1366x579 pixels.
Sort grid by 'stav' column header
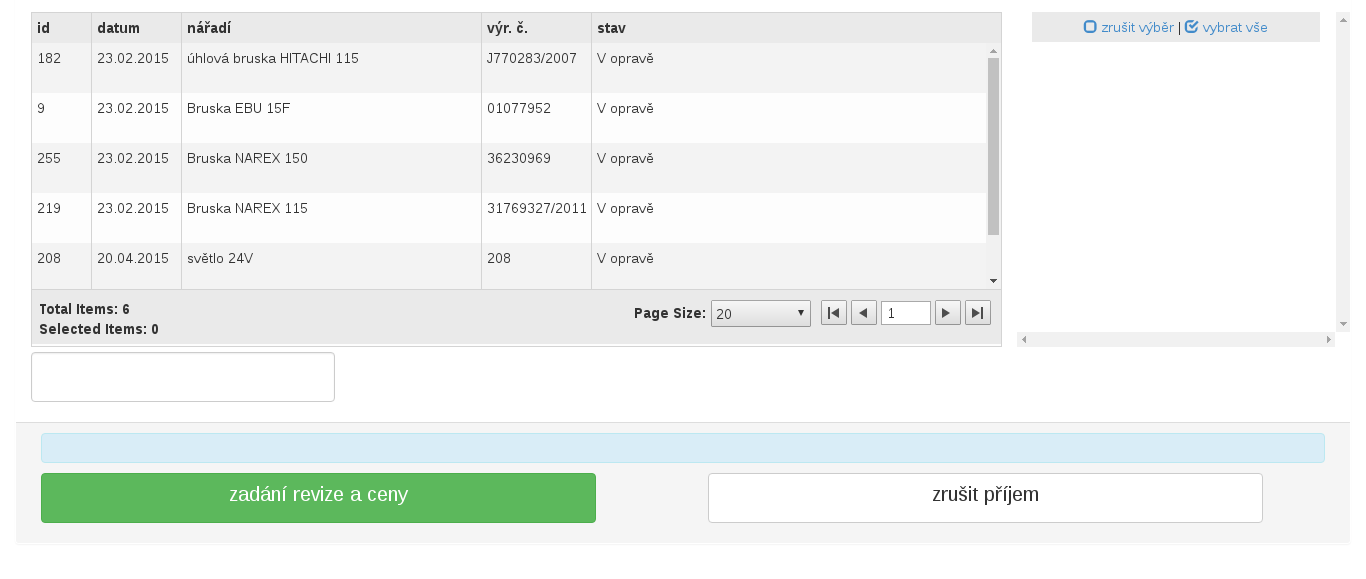(x=611, y=28)
